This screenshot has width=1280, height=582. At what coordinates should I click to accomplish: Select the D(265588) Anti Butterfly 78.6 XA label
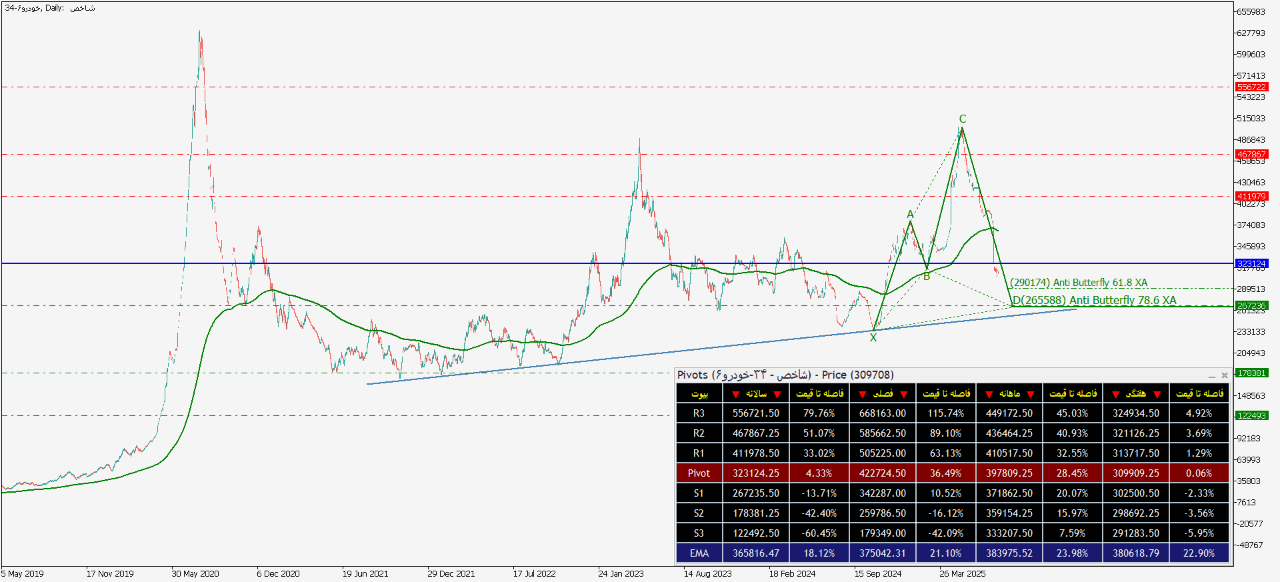[1094, 300]
